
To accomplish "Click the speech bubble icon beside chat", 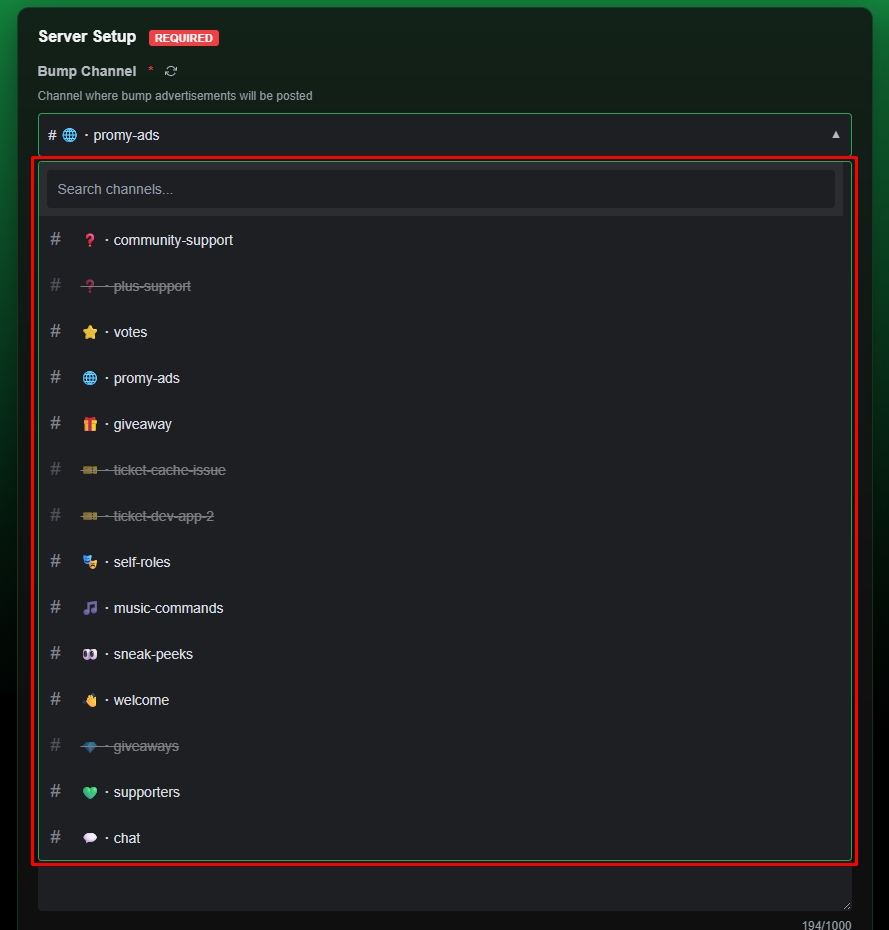I will click(89, 838).
